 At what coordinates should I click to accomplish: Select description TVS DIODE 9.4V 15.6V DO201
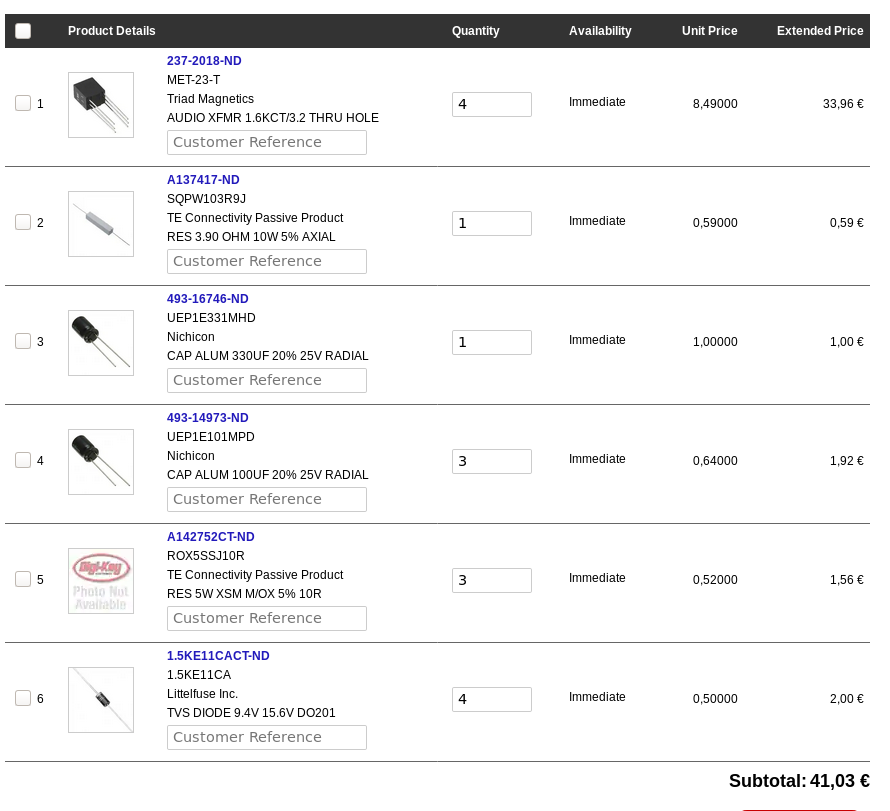(251, 713)
